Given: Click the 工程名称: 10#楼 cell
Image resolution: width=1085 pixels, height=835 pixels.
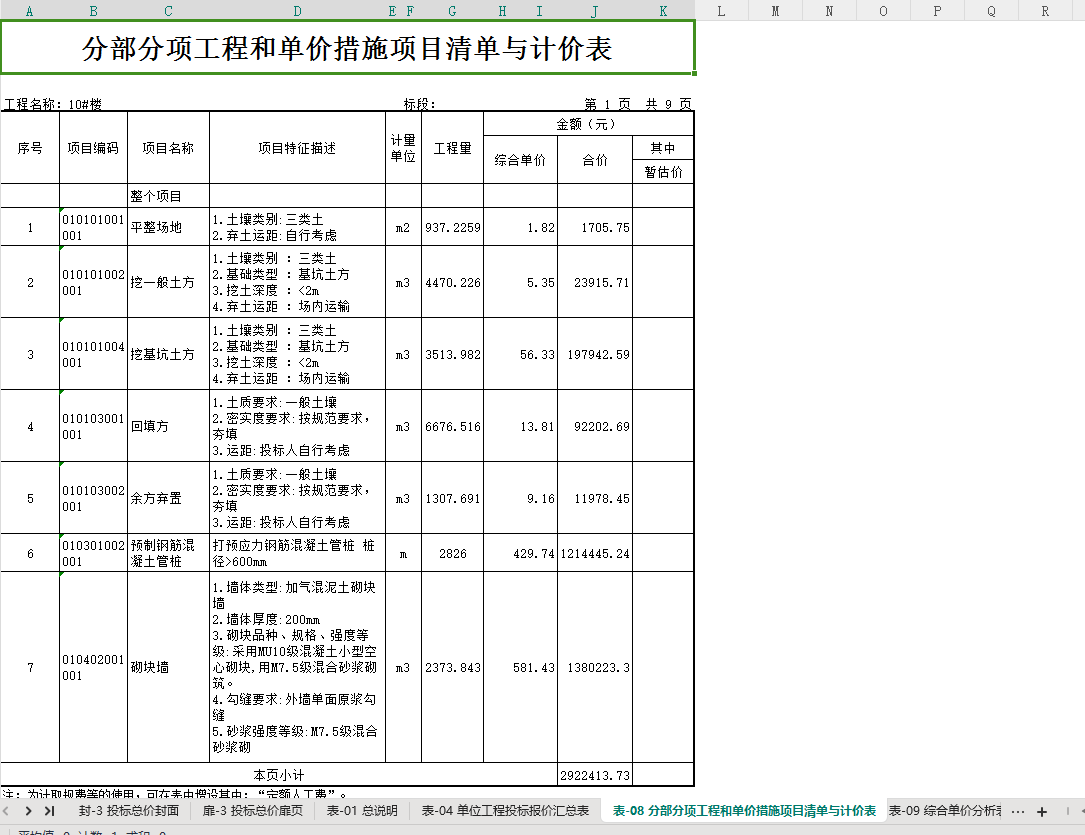Looking at the screenshot, I should tap(53, 104).
